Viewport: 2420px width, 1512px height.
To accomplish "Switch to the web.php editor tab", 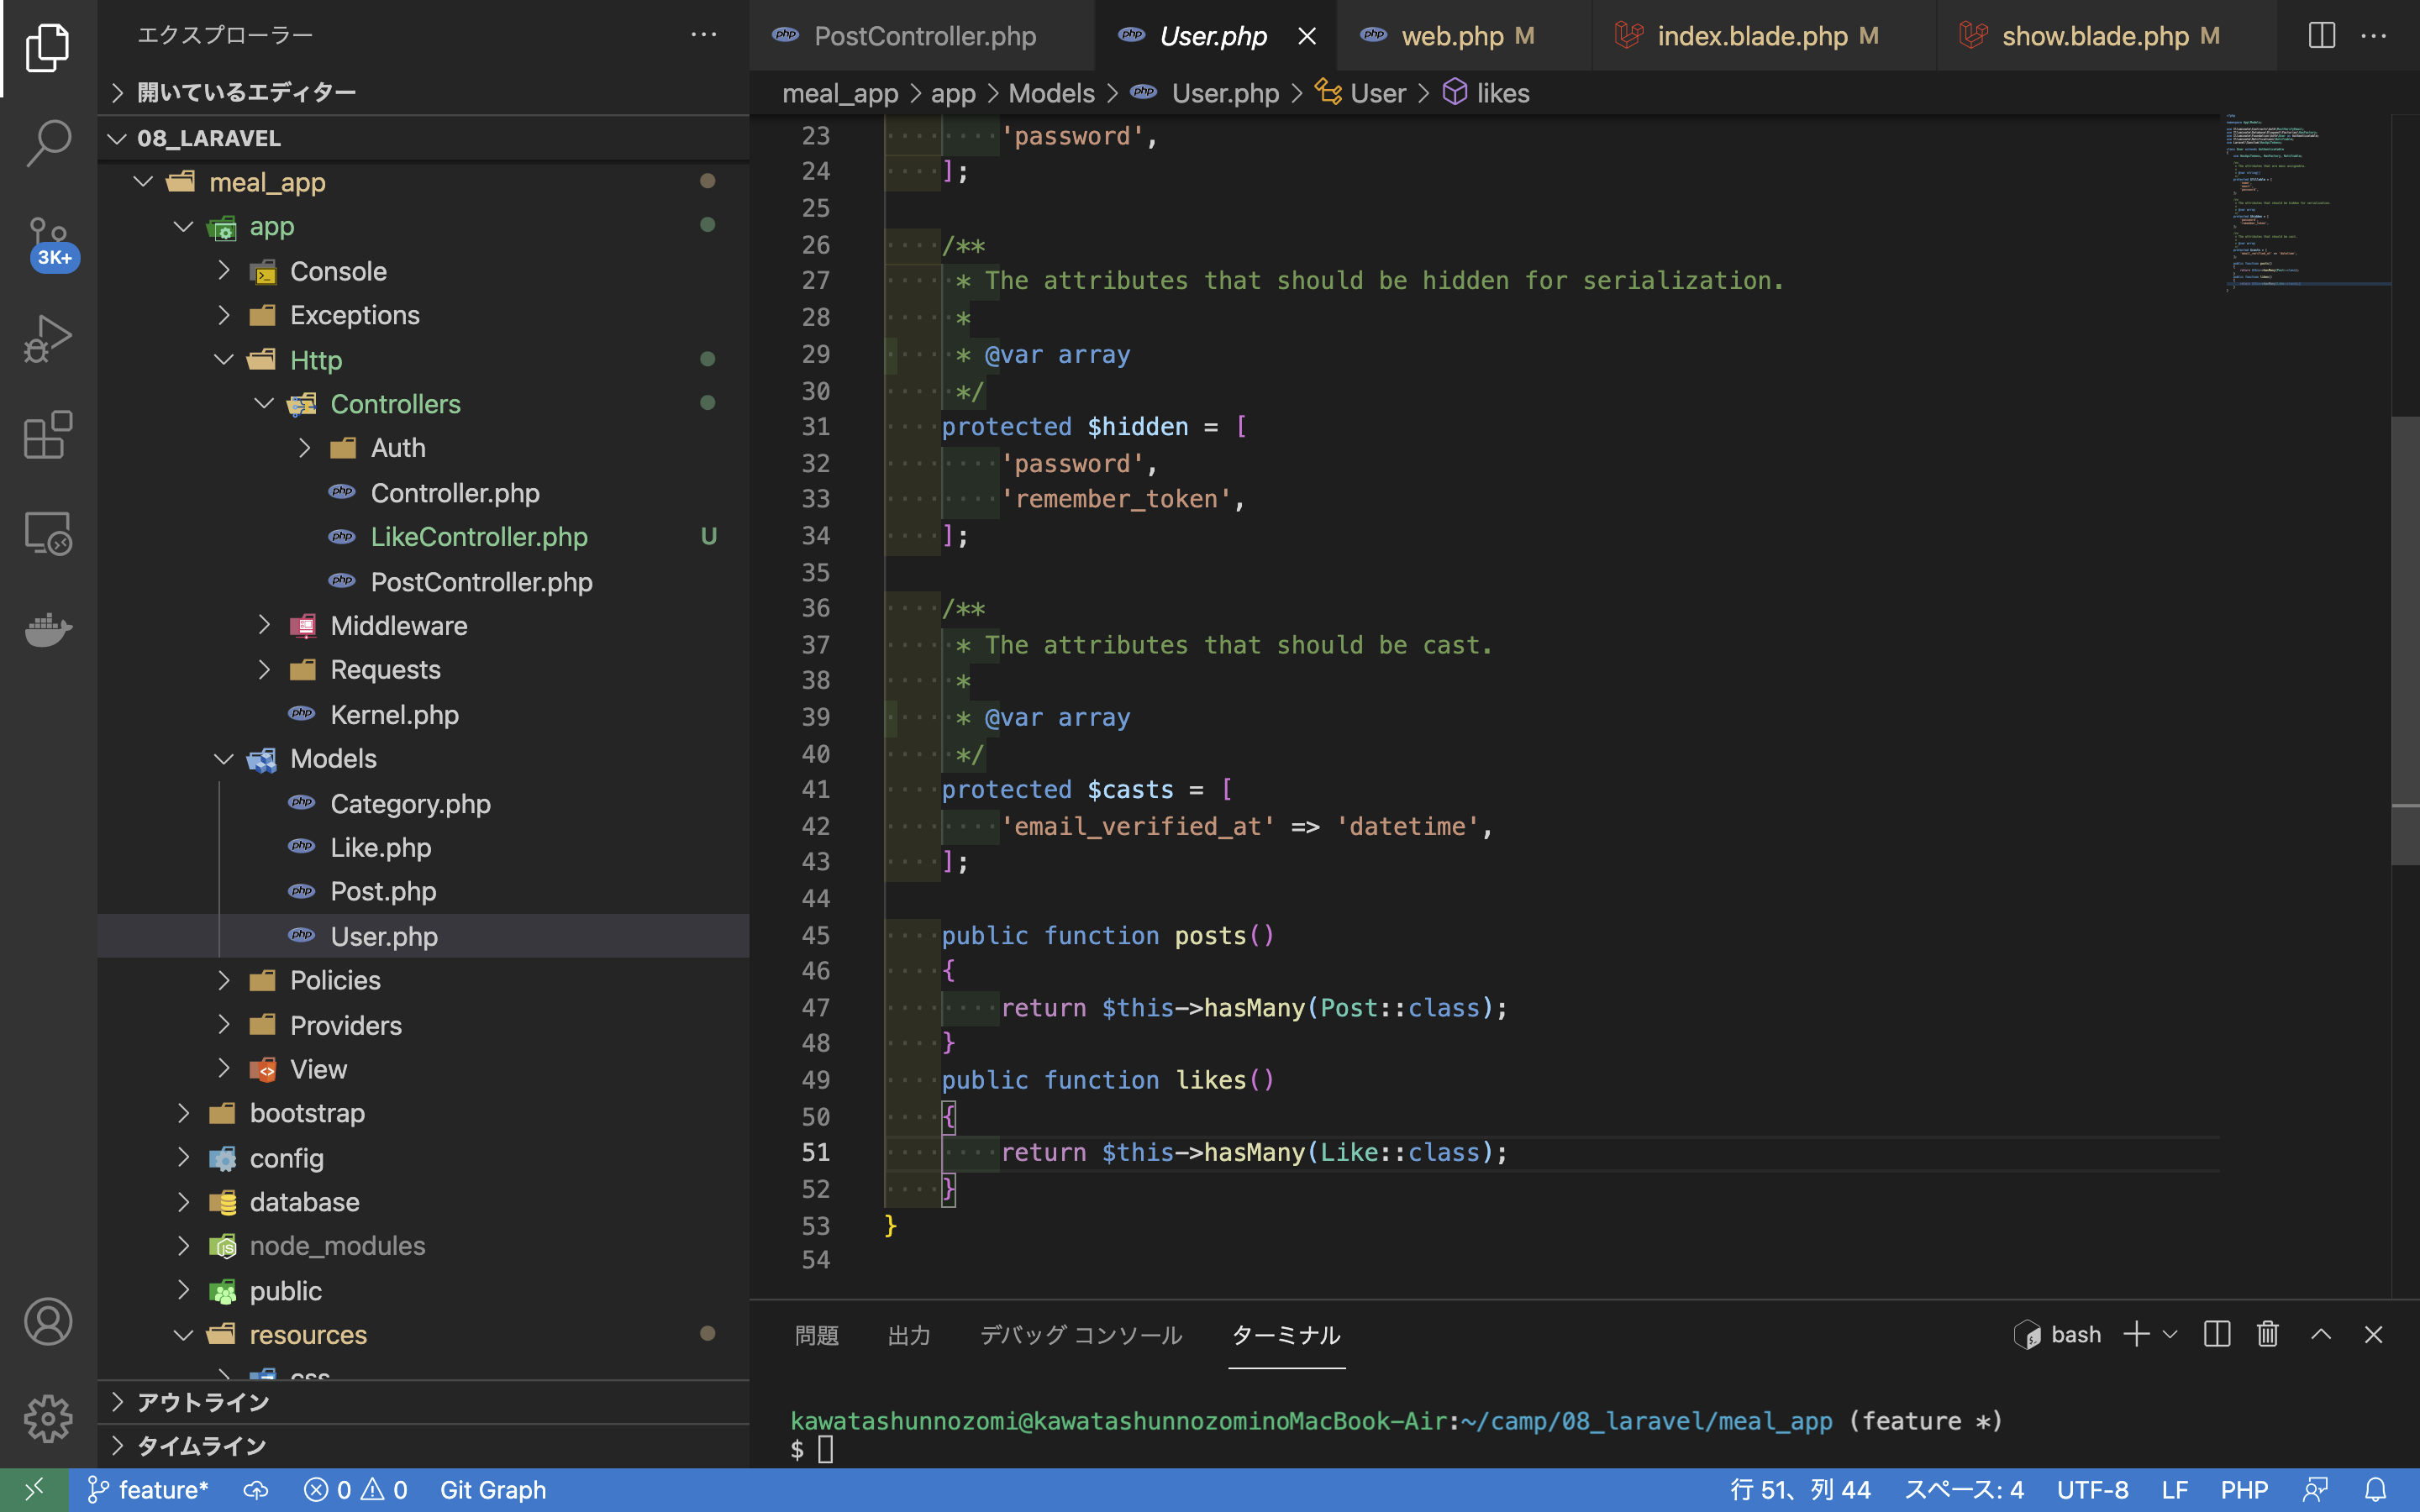I will tap(1451, 36).
